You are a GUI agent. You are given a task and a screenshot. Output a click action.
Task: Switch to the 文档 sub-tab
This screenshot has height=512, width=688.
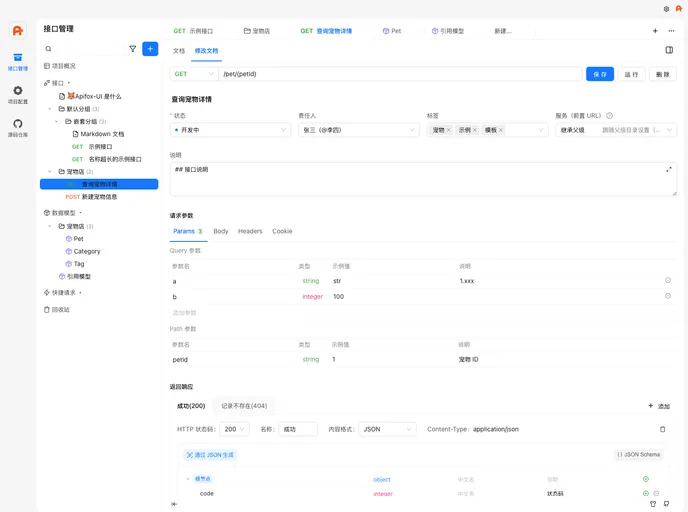(x=179, y=51)
